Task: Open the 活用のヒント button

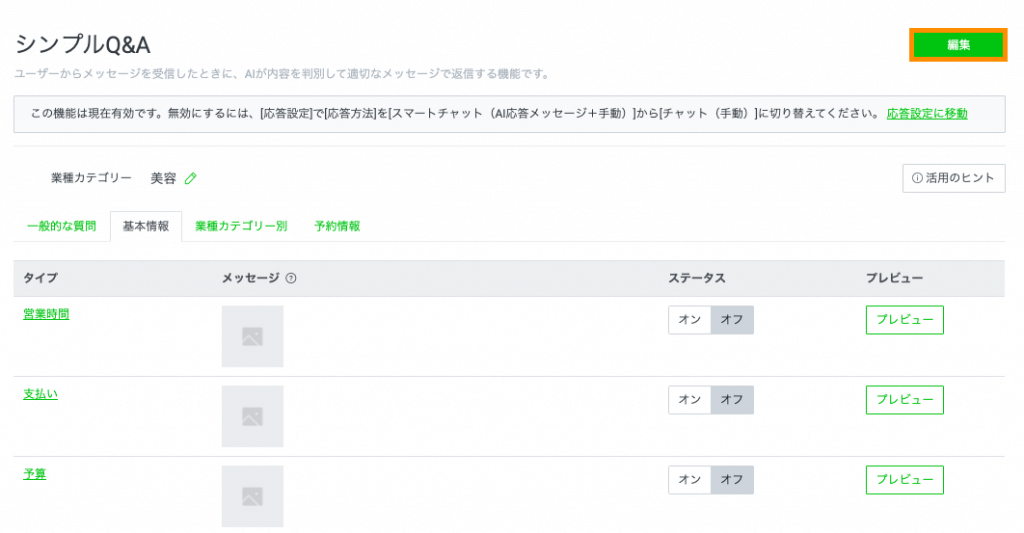Action: click(x=953, y=178)
